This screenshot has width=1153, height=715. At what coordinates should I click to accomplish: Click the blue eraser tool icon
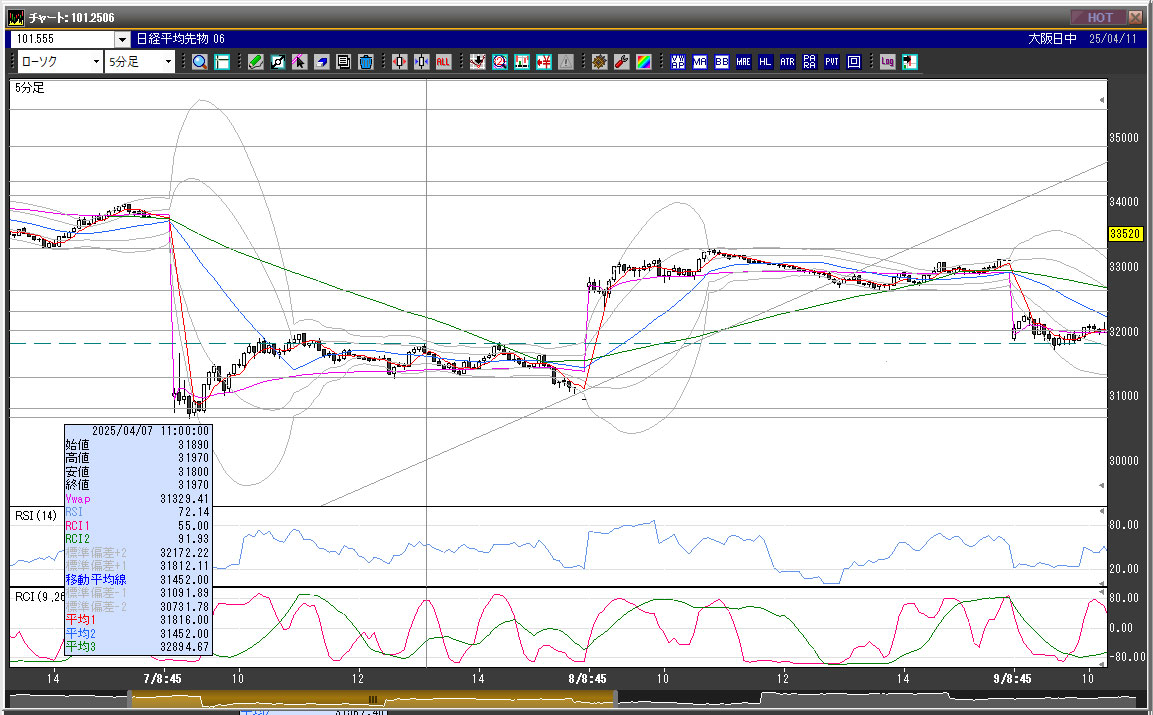321,63
